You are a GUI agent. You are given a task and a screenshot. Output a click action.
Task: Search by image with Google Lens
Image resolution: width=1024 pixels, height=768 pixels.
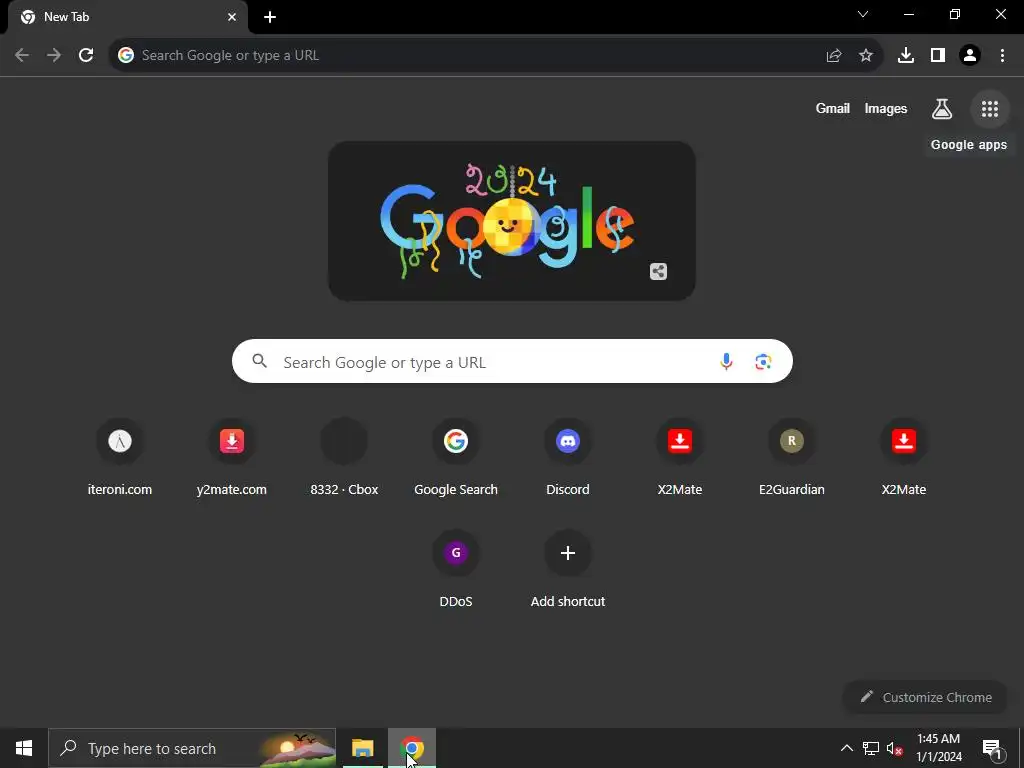coord(763,361)
